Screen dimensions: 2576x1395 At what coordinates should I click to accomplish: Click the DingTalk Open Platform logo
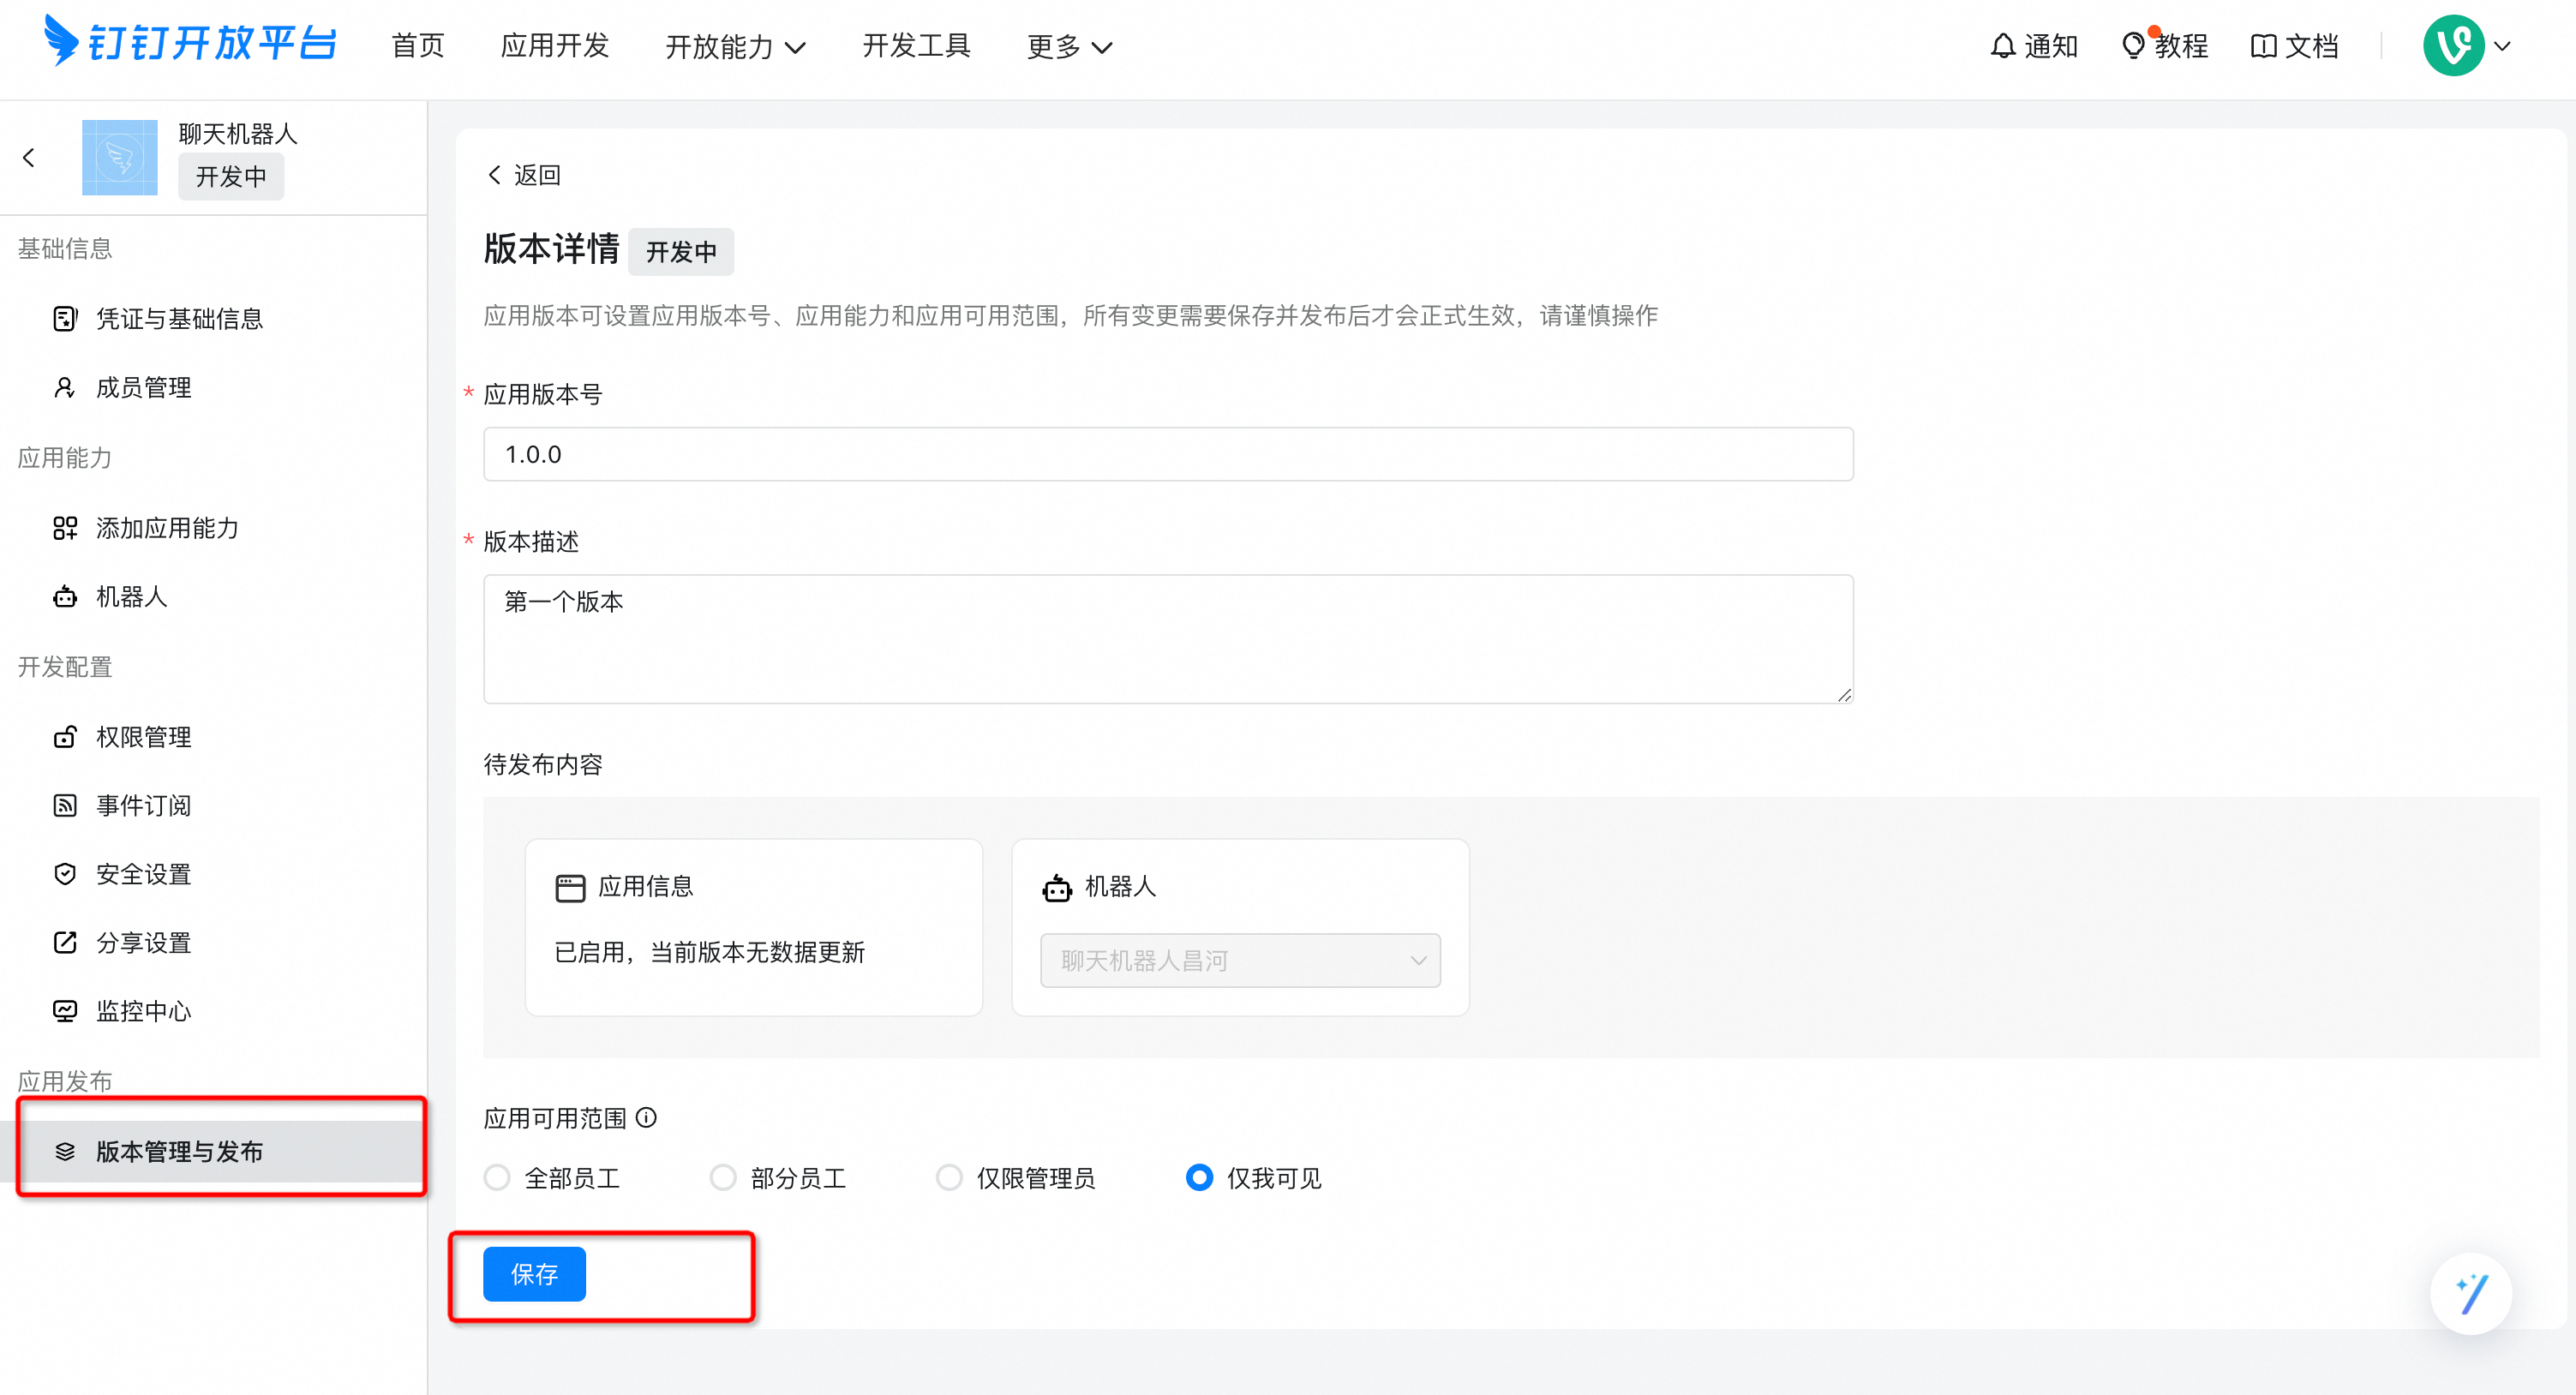[190, 43]
